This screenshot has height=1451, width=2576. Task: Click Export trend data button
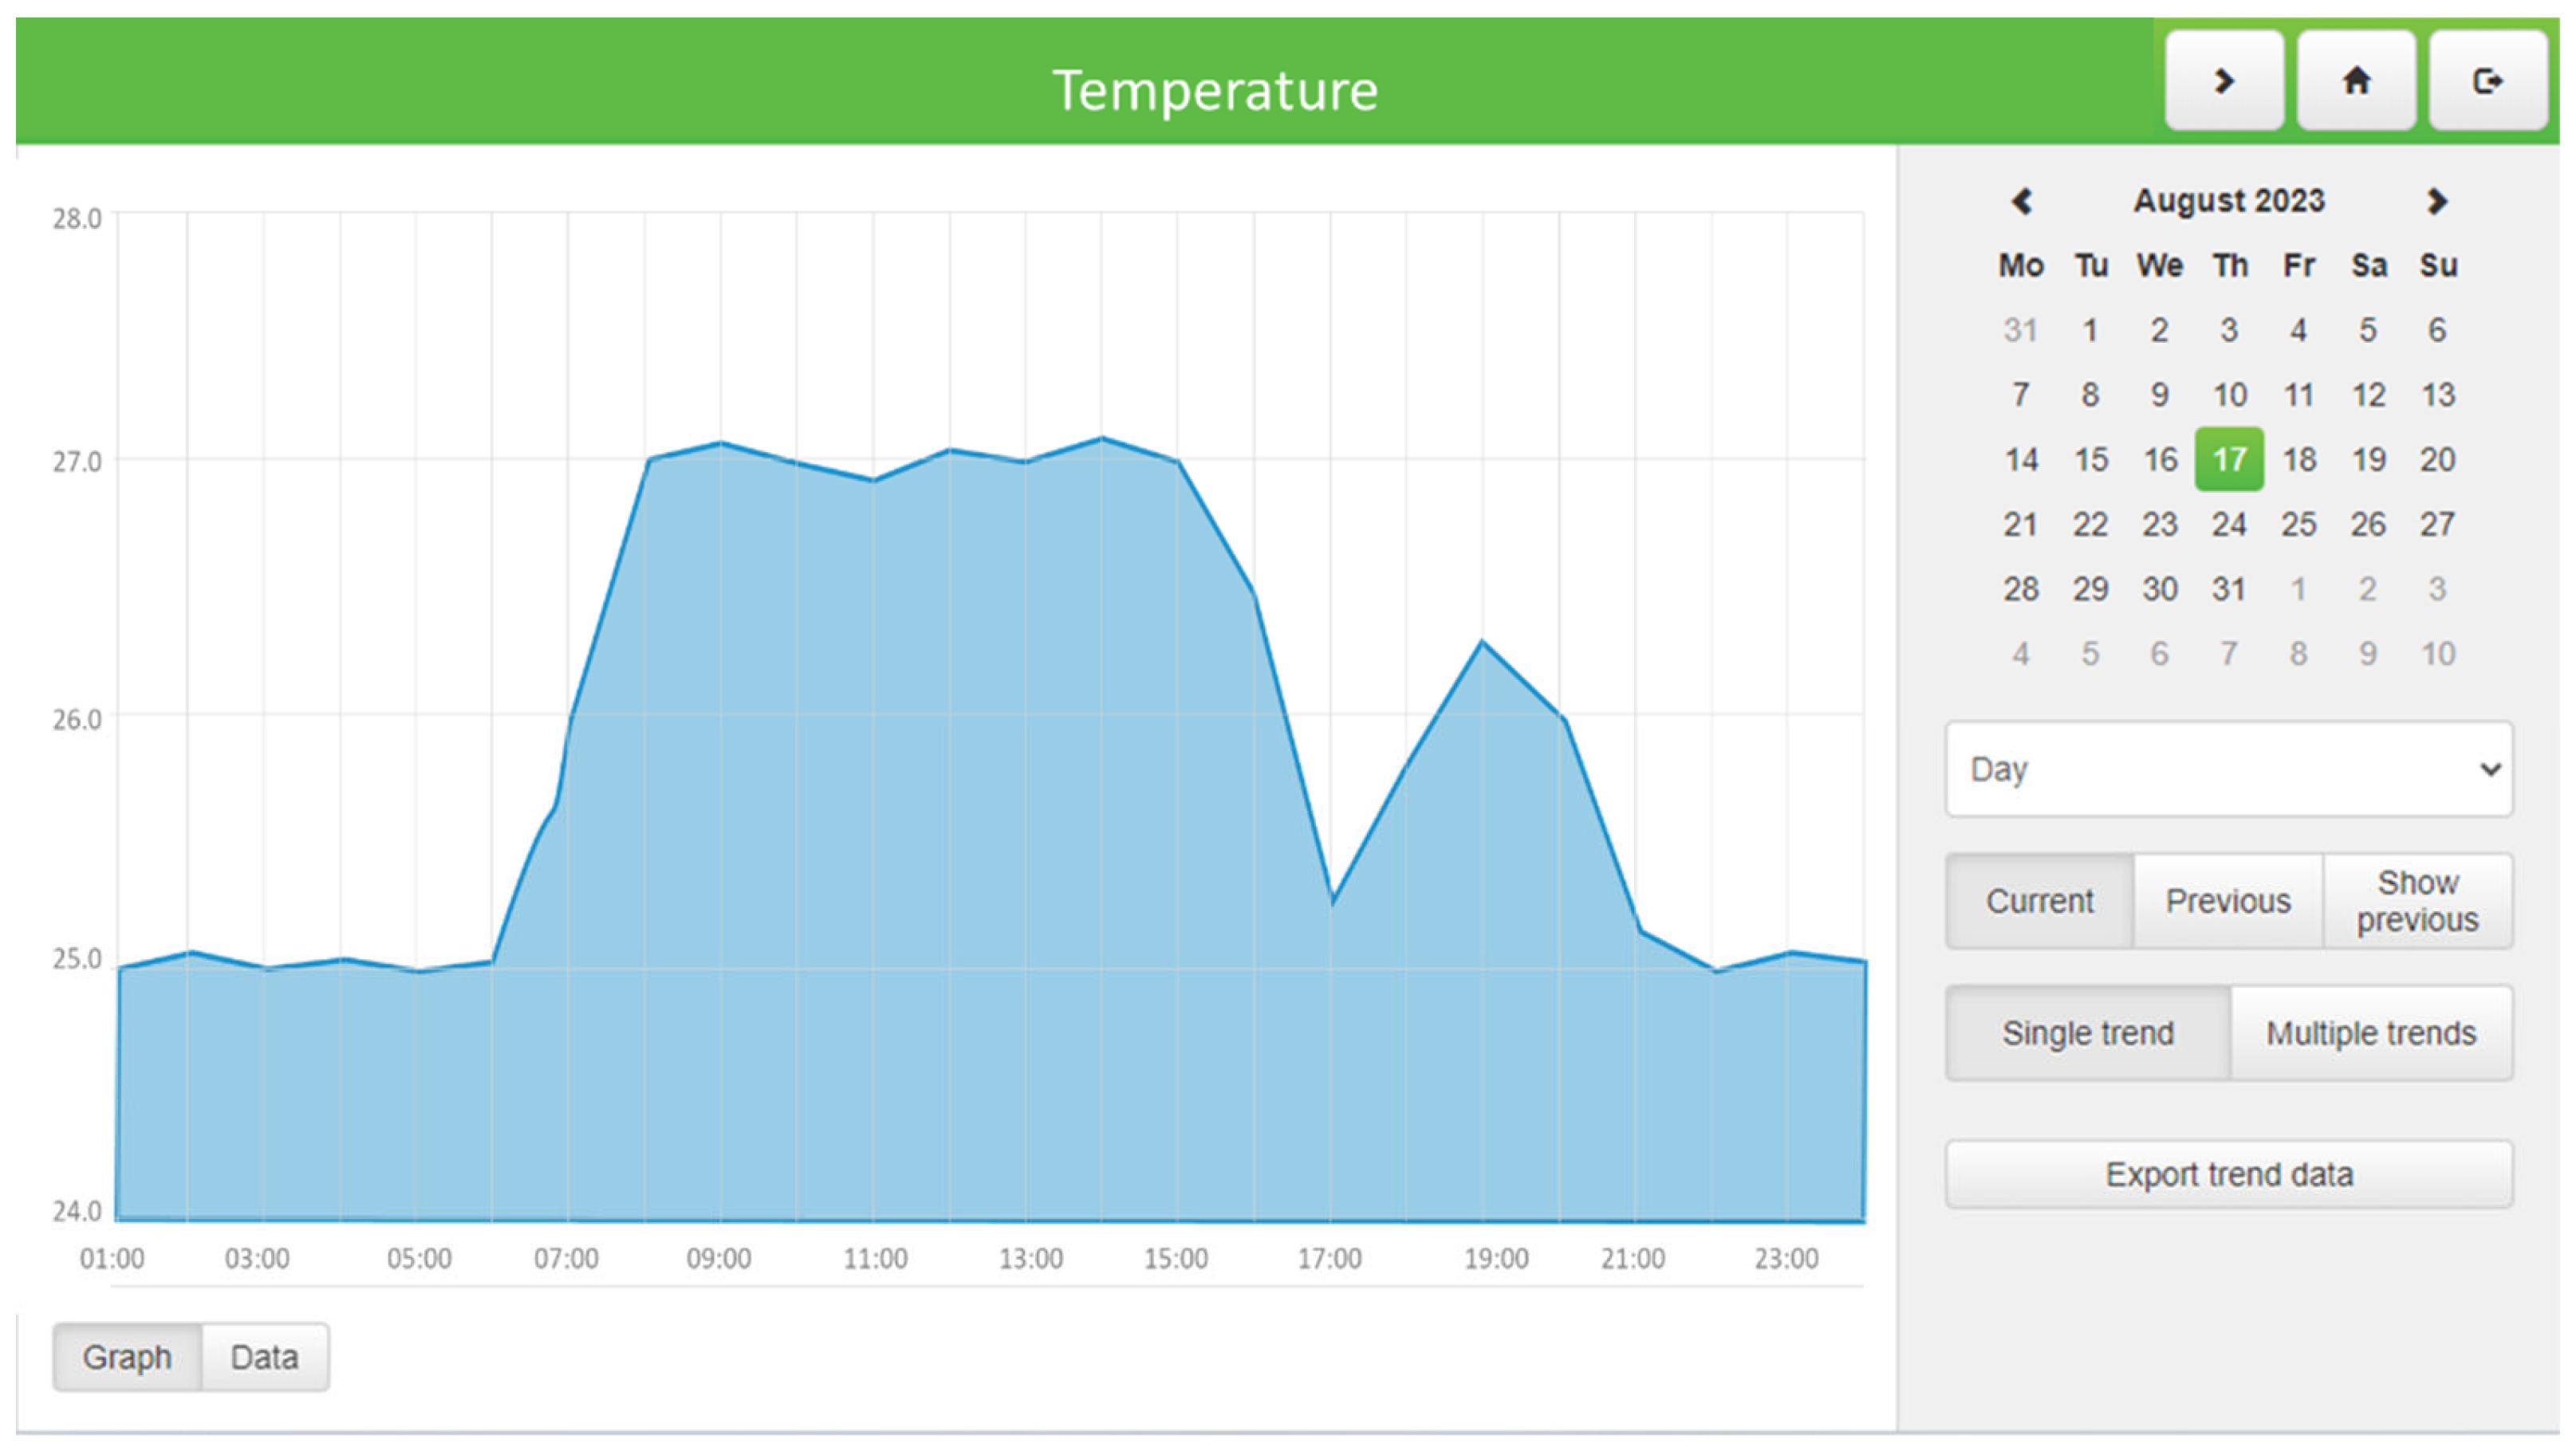click(2229, 1174)
